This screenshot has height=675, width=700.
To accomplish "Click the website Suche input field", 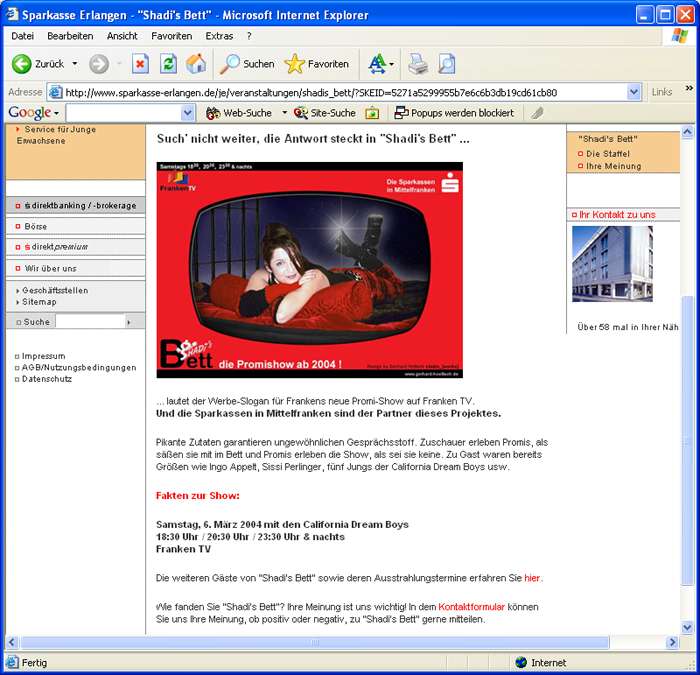I will pyautogui.click(x=90, y=321).
